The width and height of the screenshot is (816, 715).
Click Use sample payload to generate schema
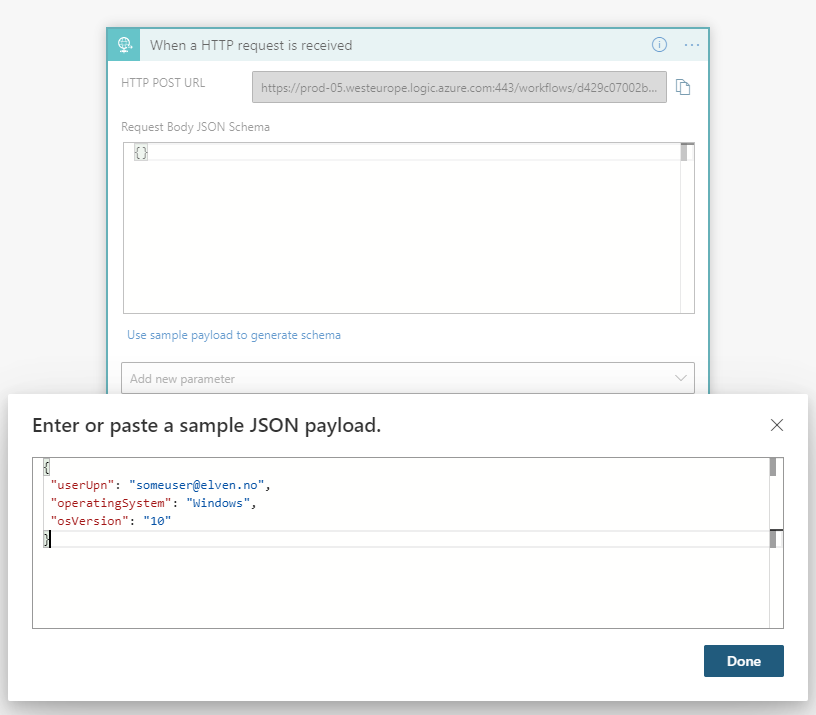pyautogui.click(x=234, y=335)
